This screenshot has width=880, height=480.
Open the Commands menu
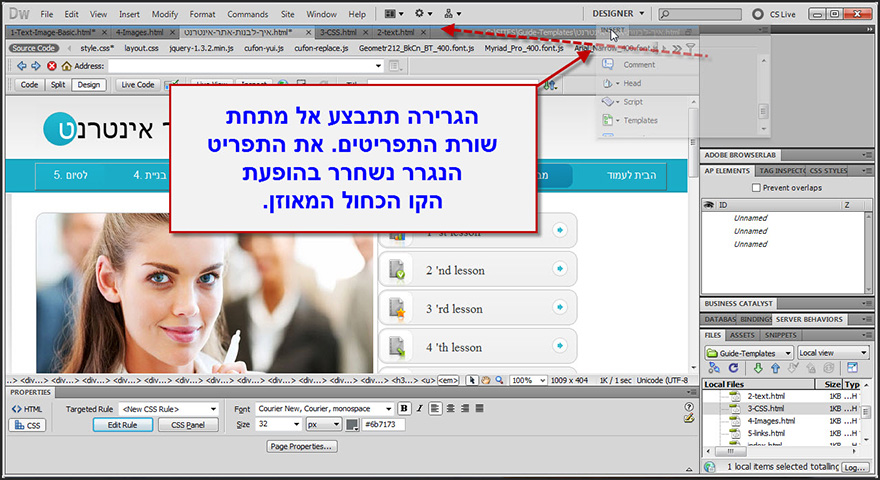click(248, 14)
